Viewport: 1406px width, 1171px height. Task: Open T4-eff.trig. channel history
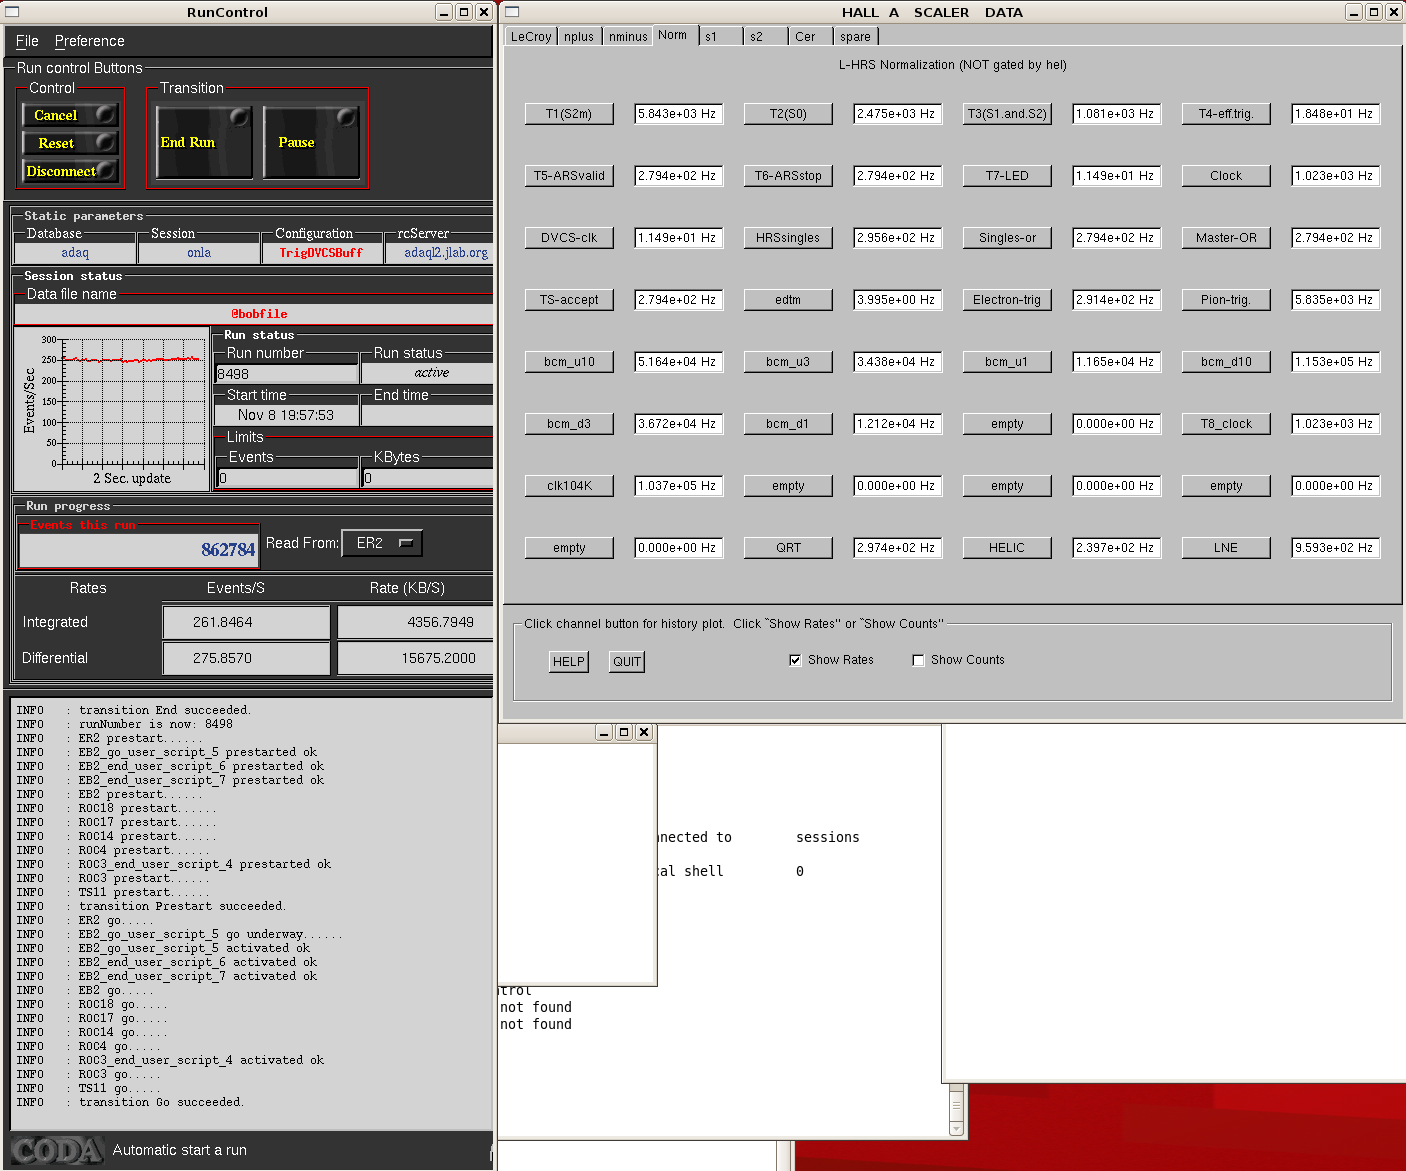point(1226,114)
